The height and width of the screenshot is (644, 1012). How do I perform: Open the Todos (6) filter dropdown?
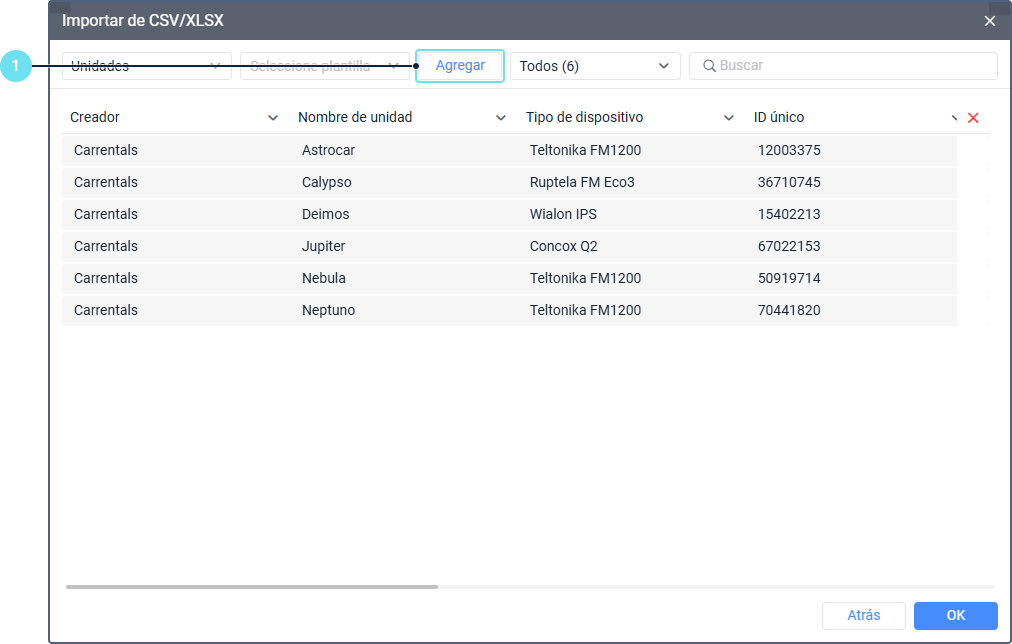(x=595, y=66)
